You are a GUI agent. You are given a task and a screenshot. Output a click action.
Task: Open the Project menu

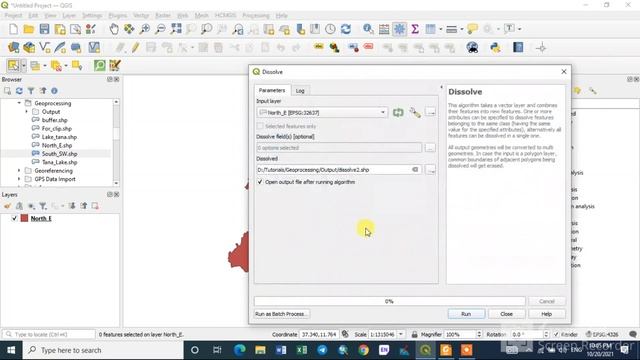point(13,16)
